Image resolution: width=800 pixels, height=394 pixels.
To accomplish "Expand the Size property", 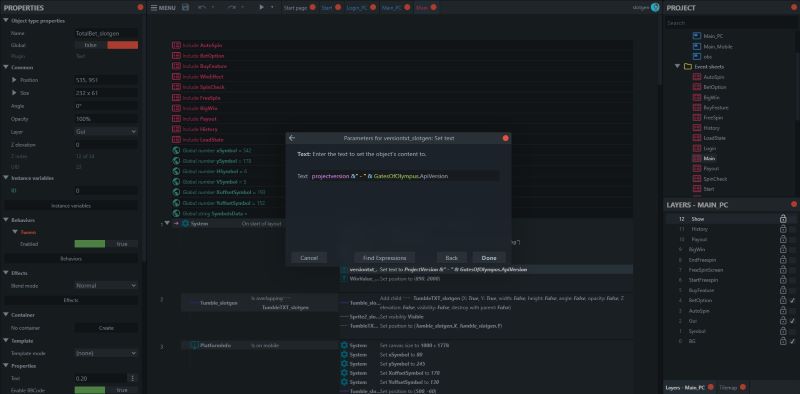I will click(14, 93).
